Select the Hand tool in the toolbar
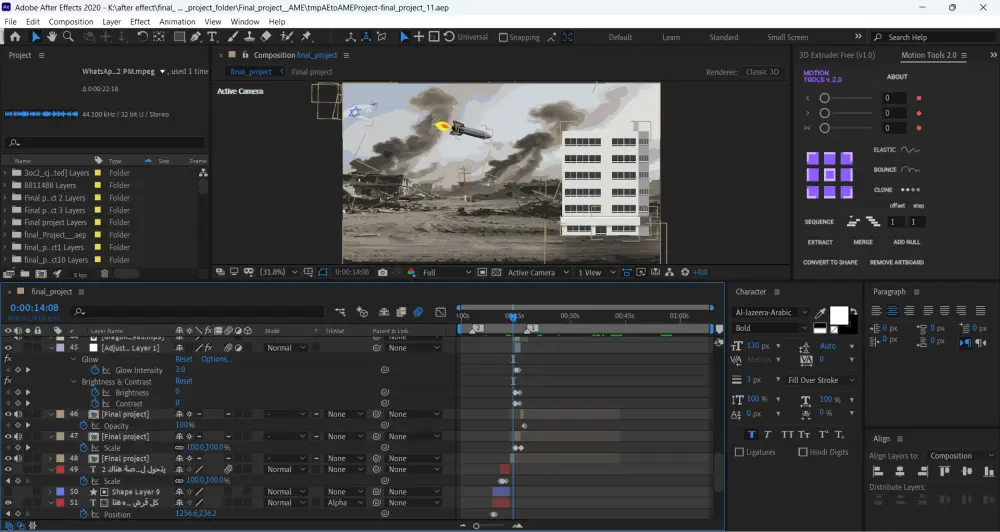Screen dimensions: 1000x532 click(x=52, y=37)
